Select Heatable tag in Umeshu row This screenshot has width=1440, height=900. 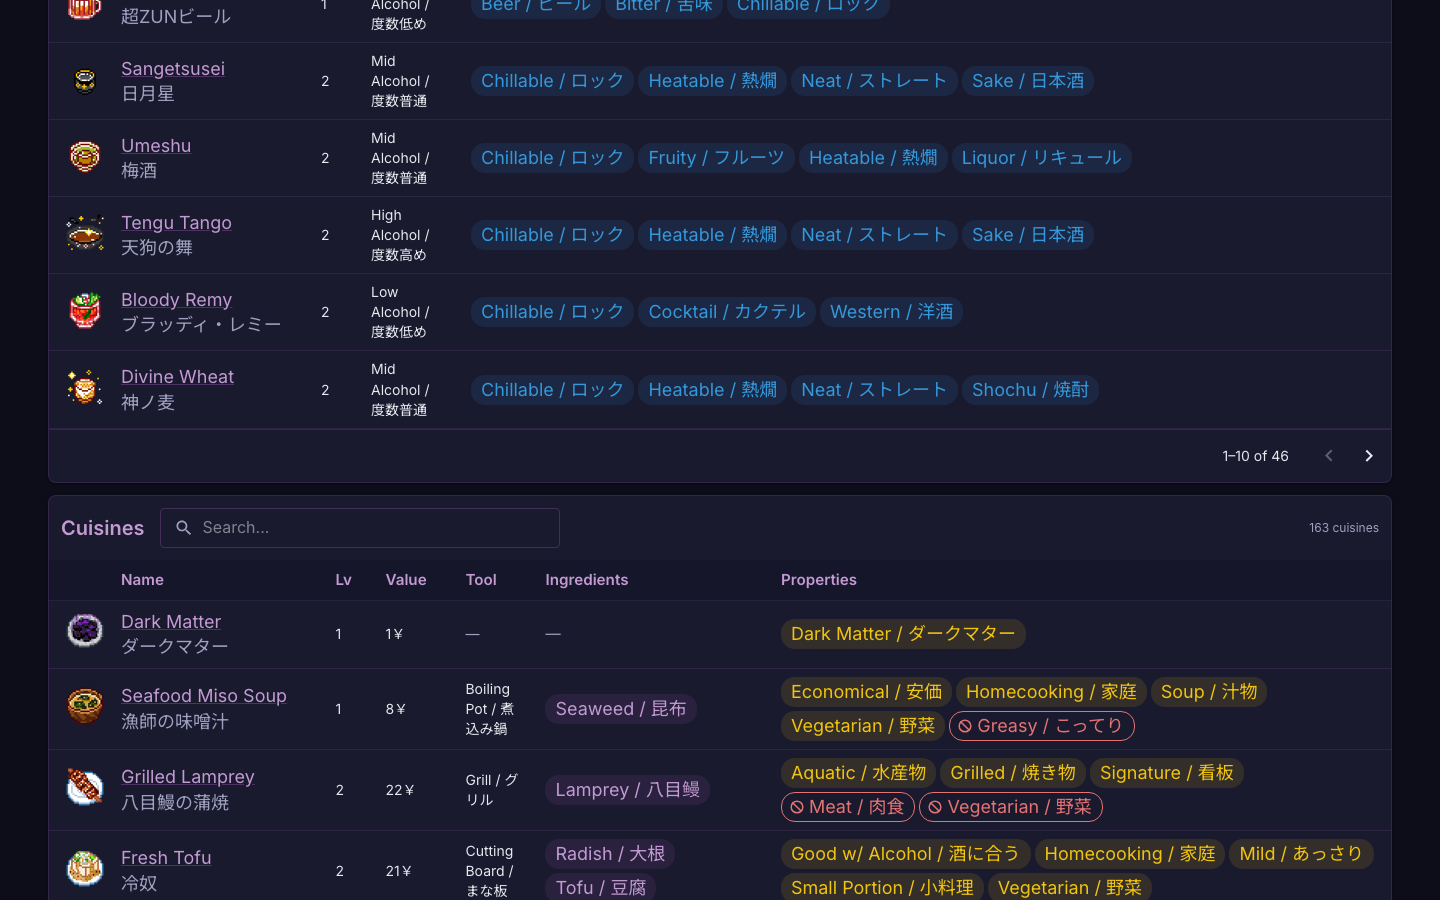873,158
